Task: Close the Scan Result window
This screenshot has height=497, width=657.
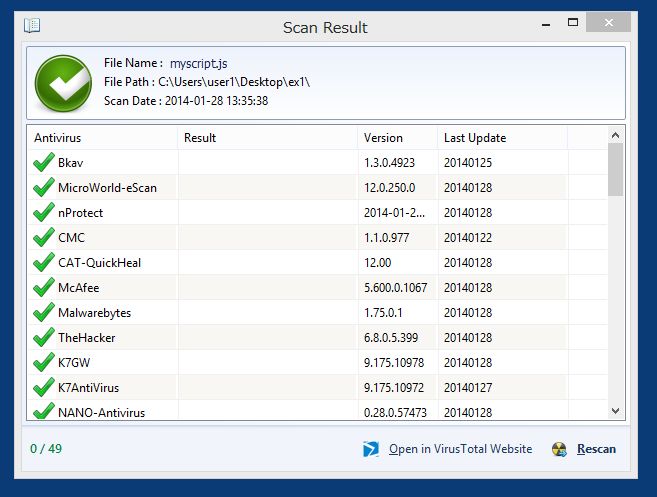Action: [x=608, y=22]
